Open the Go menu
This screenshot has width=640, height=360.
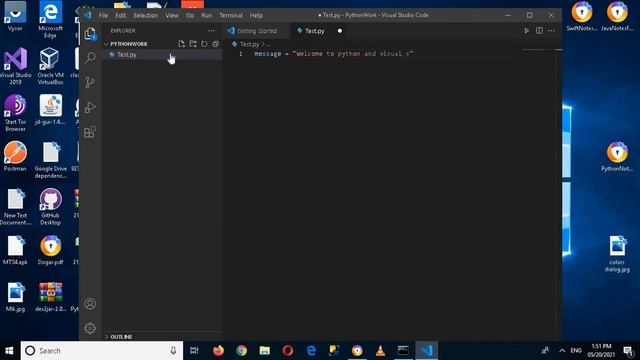190,15
